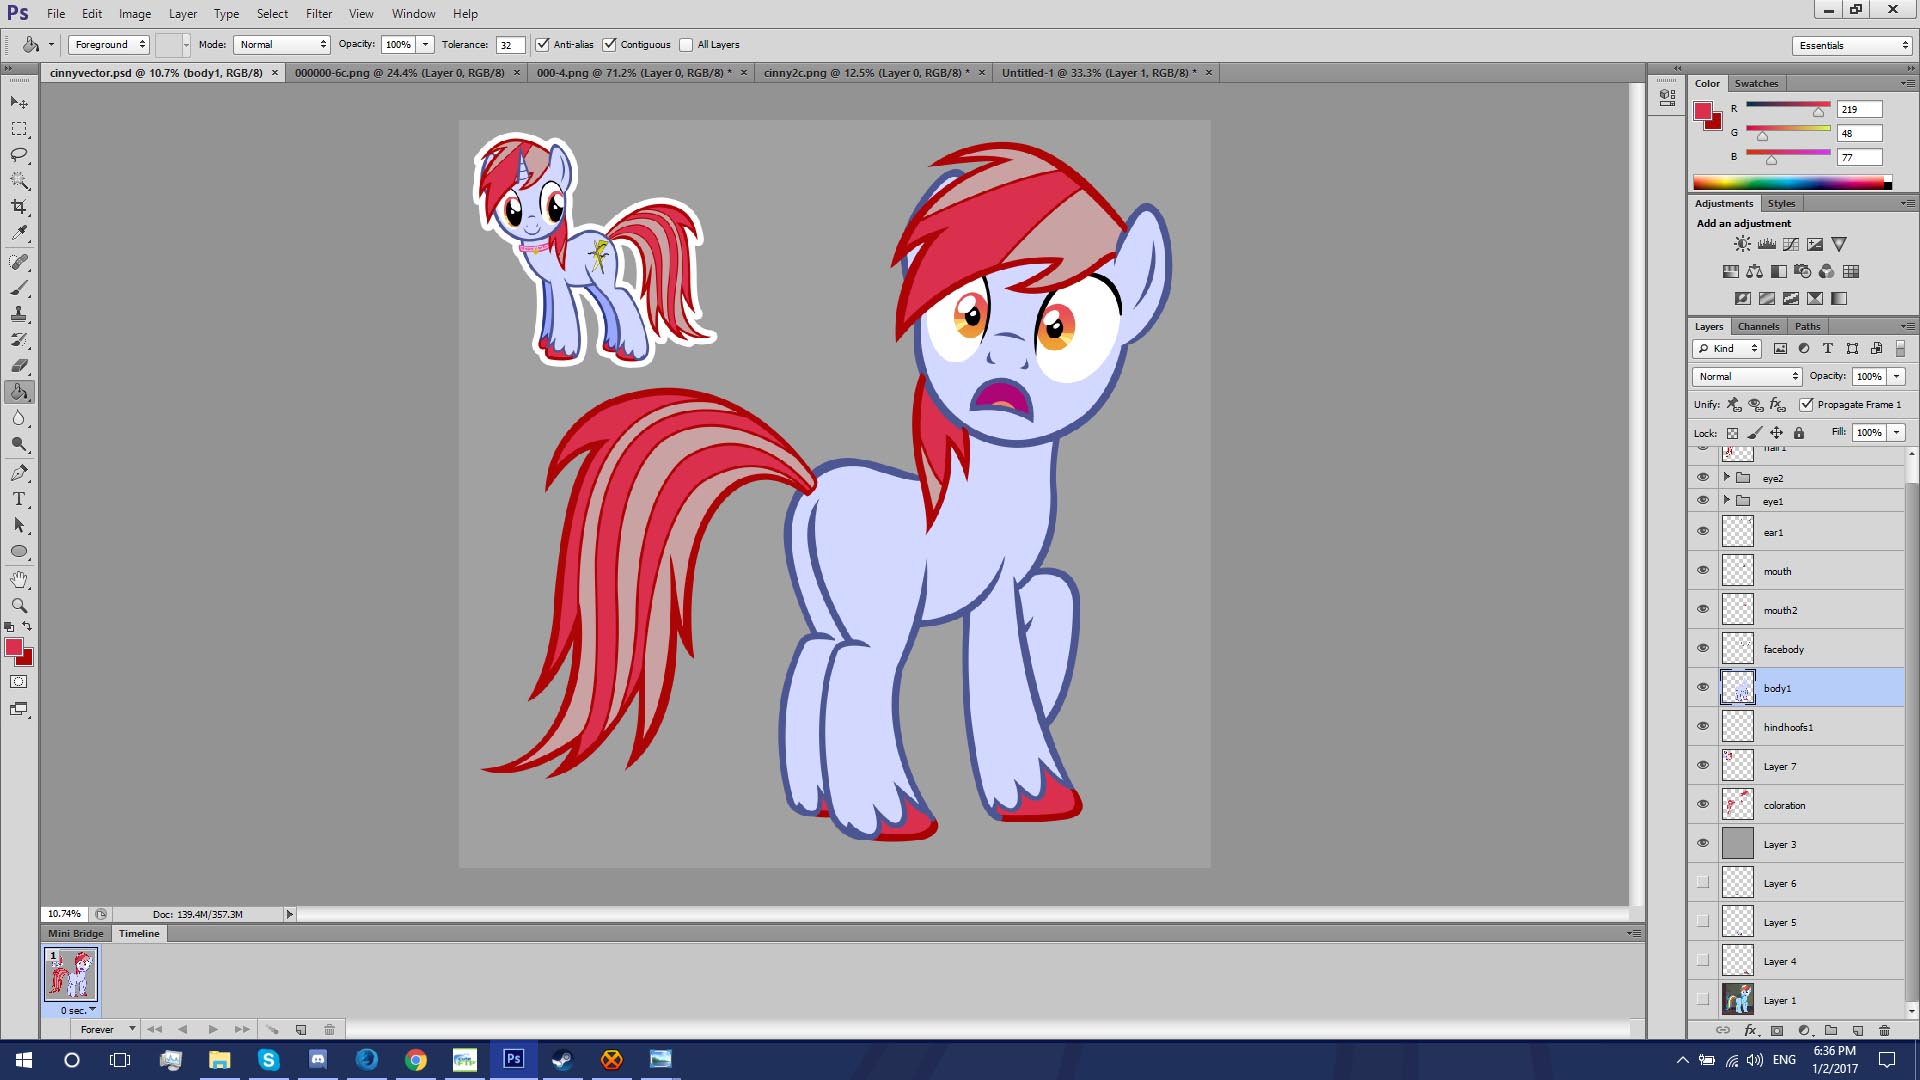
Task: Select the Eyedropper tool
Action: click(x=19, y=233)
